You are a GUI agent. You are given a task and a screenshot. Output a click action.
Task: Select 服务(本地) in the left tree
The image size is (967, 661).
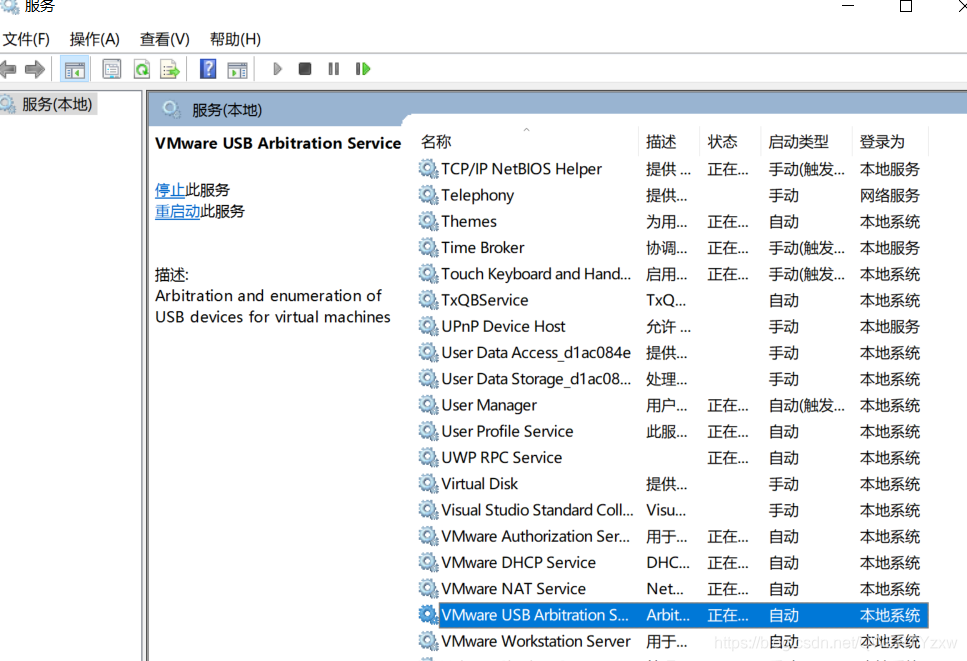point(57,104)
